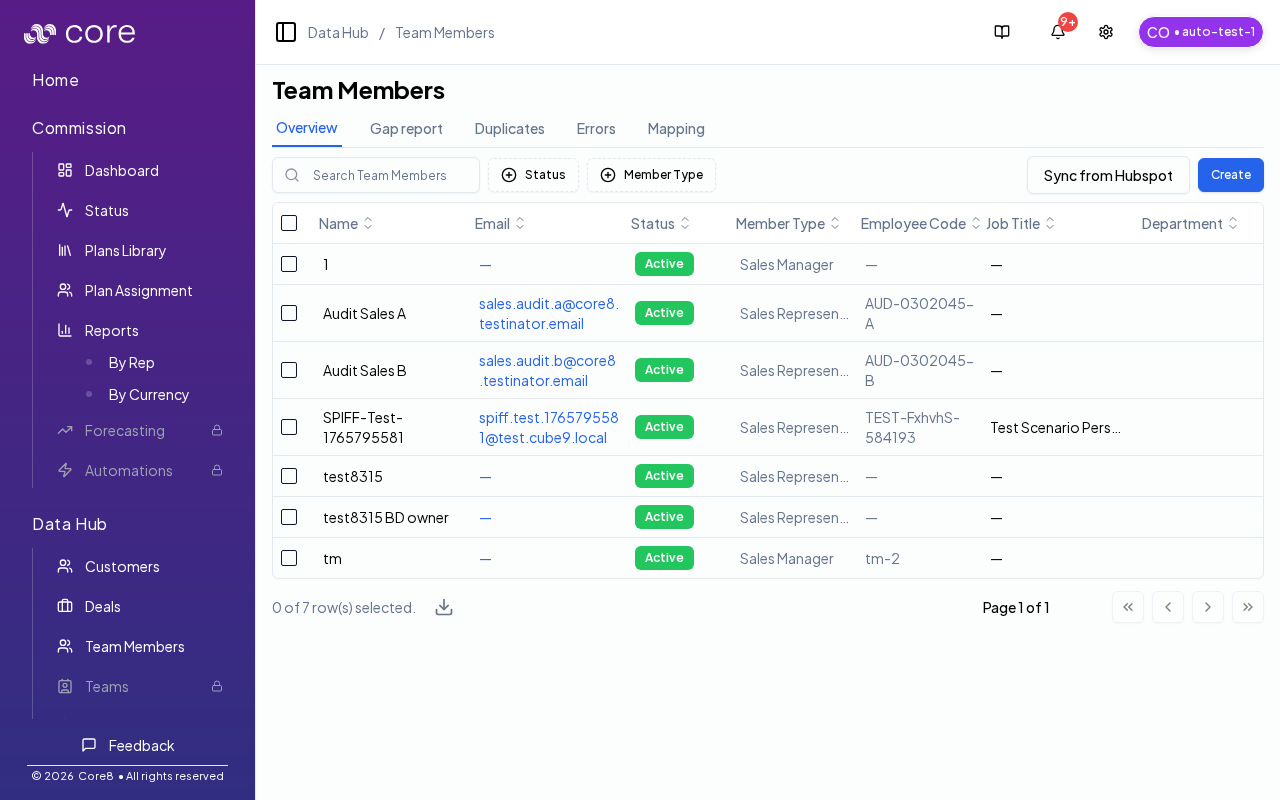Sort by the Email column chevron

pyautogui.click(x=521, y=223)
